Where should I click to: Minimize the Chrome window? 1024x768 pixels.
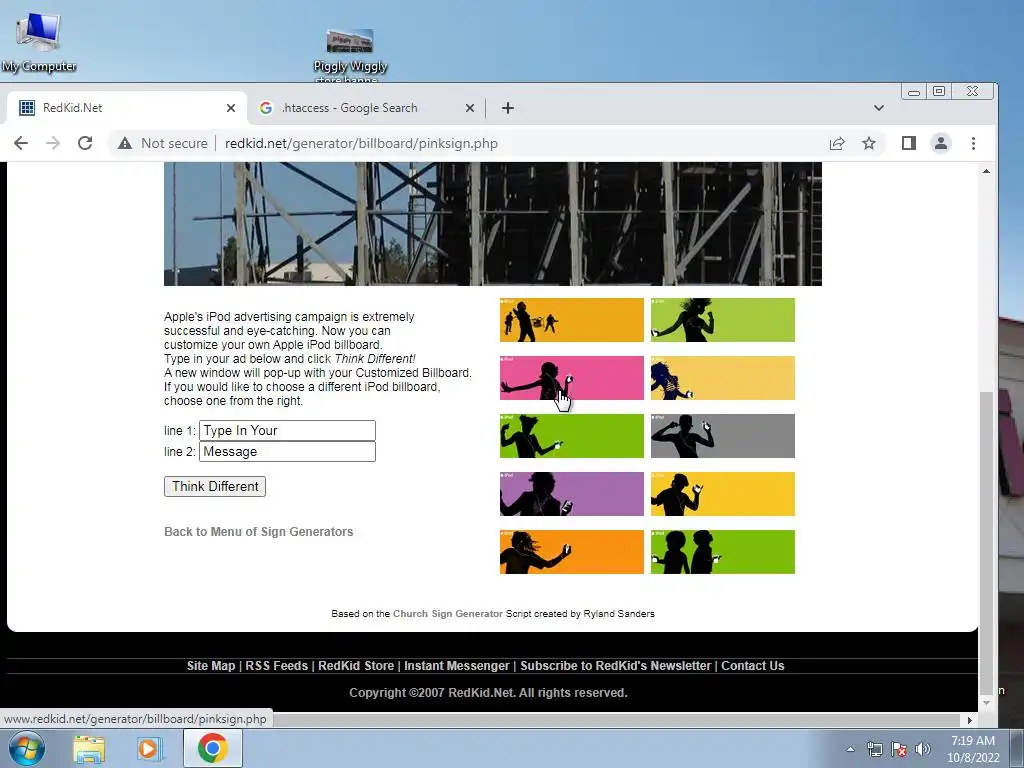click(914, 91)
